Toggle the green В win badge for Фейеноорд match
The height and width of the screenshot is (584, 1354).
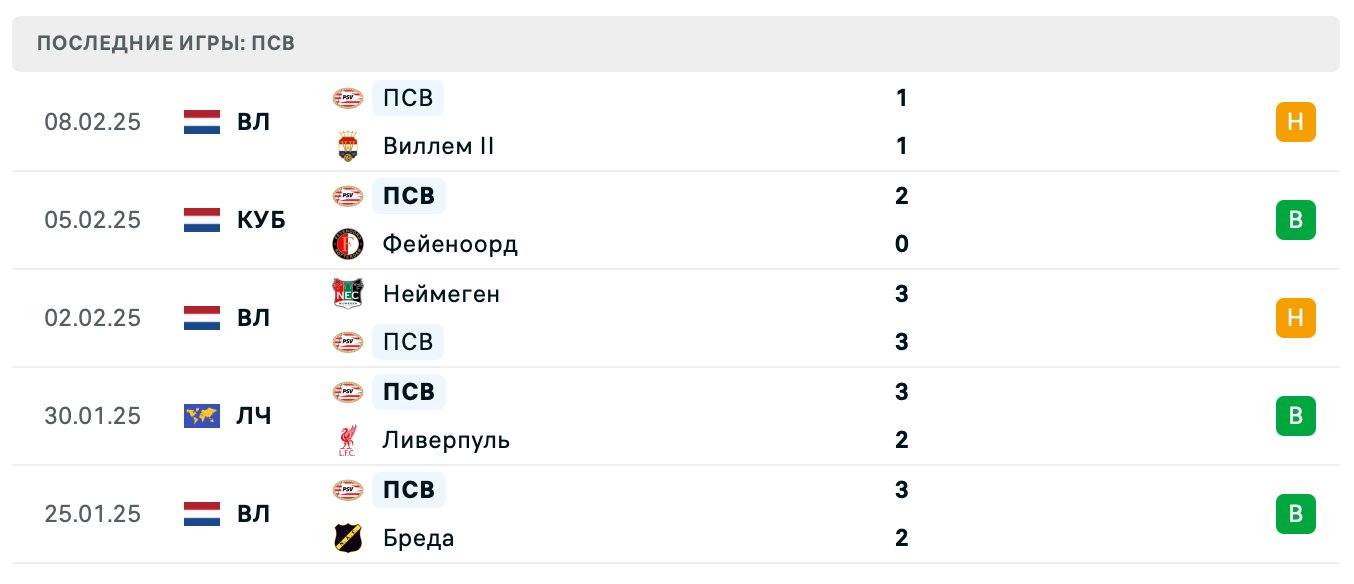pyautogui.click(x=1296, y=220)
